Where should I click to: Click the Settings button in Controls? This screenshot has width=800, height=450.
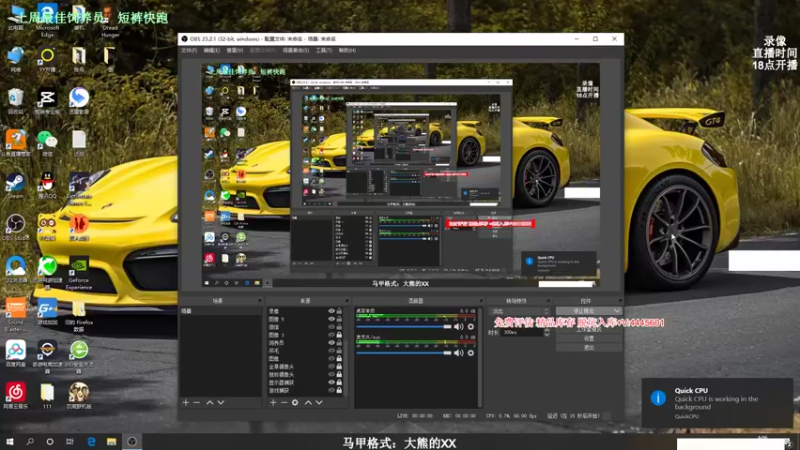(x=589, y=338)
